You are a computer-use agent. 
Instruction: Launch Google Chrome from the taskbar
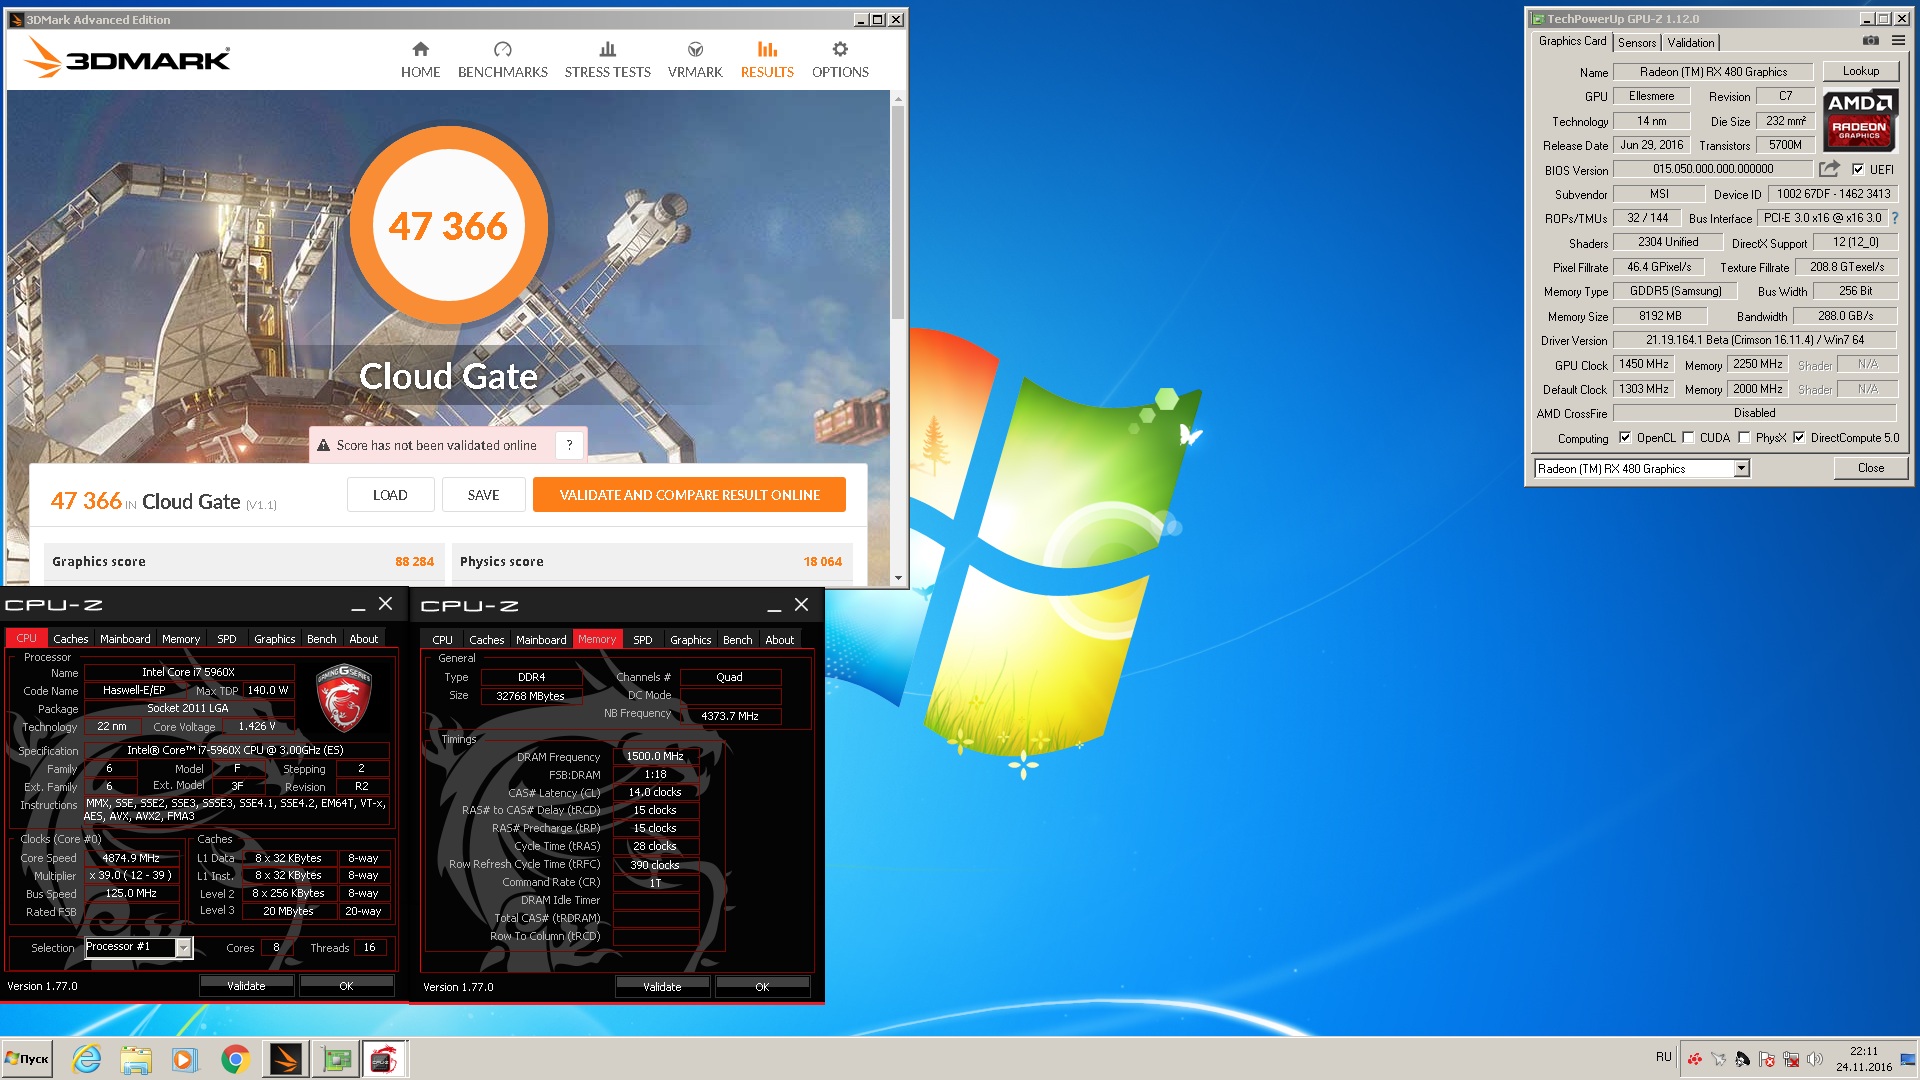pyautogui.click(x=235, y=1059)
